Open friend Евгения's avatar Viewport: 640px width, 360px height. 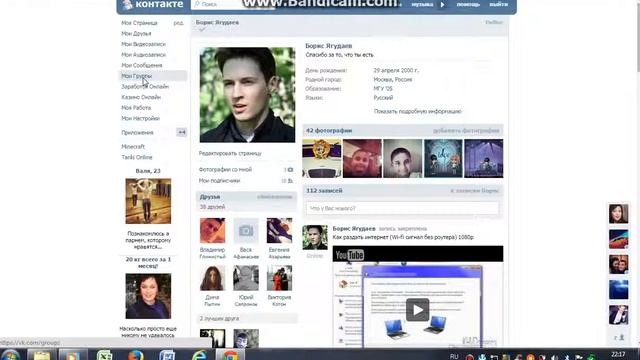tap(279, 231)
